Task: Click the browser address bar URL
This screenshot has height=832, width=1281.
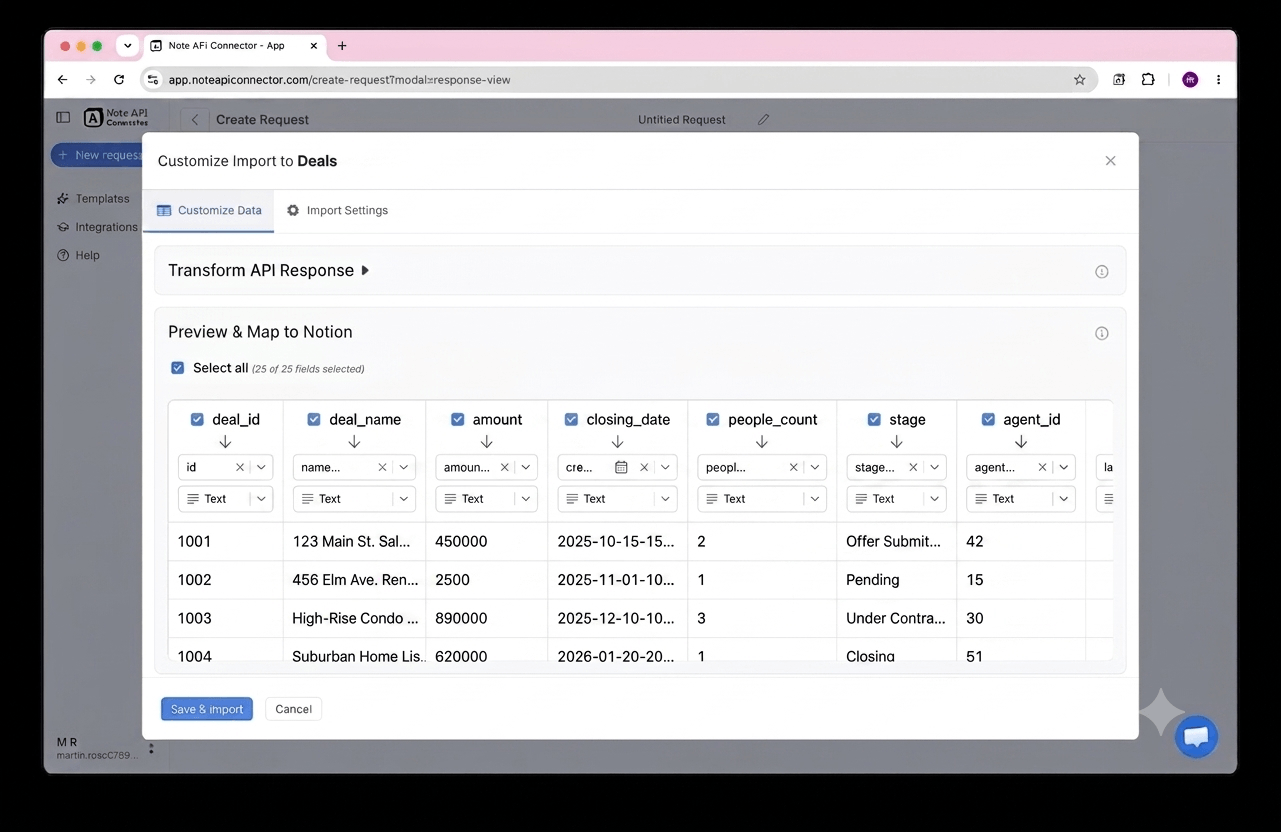Action: pos(340,80)
